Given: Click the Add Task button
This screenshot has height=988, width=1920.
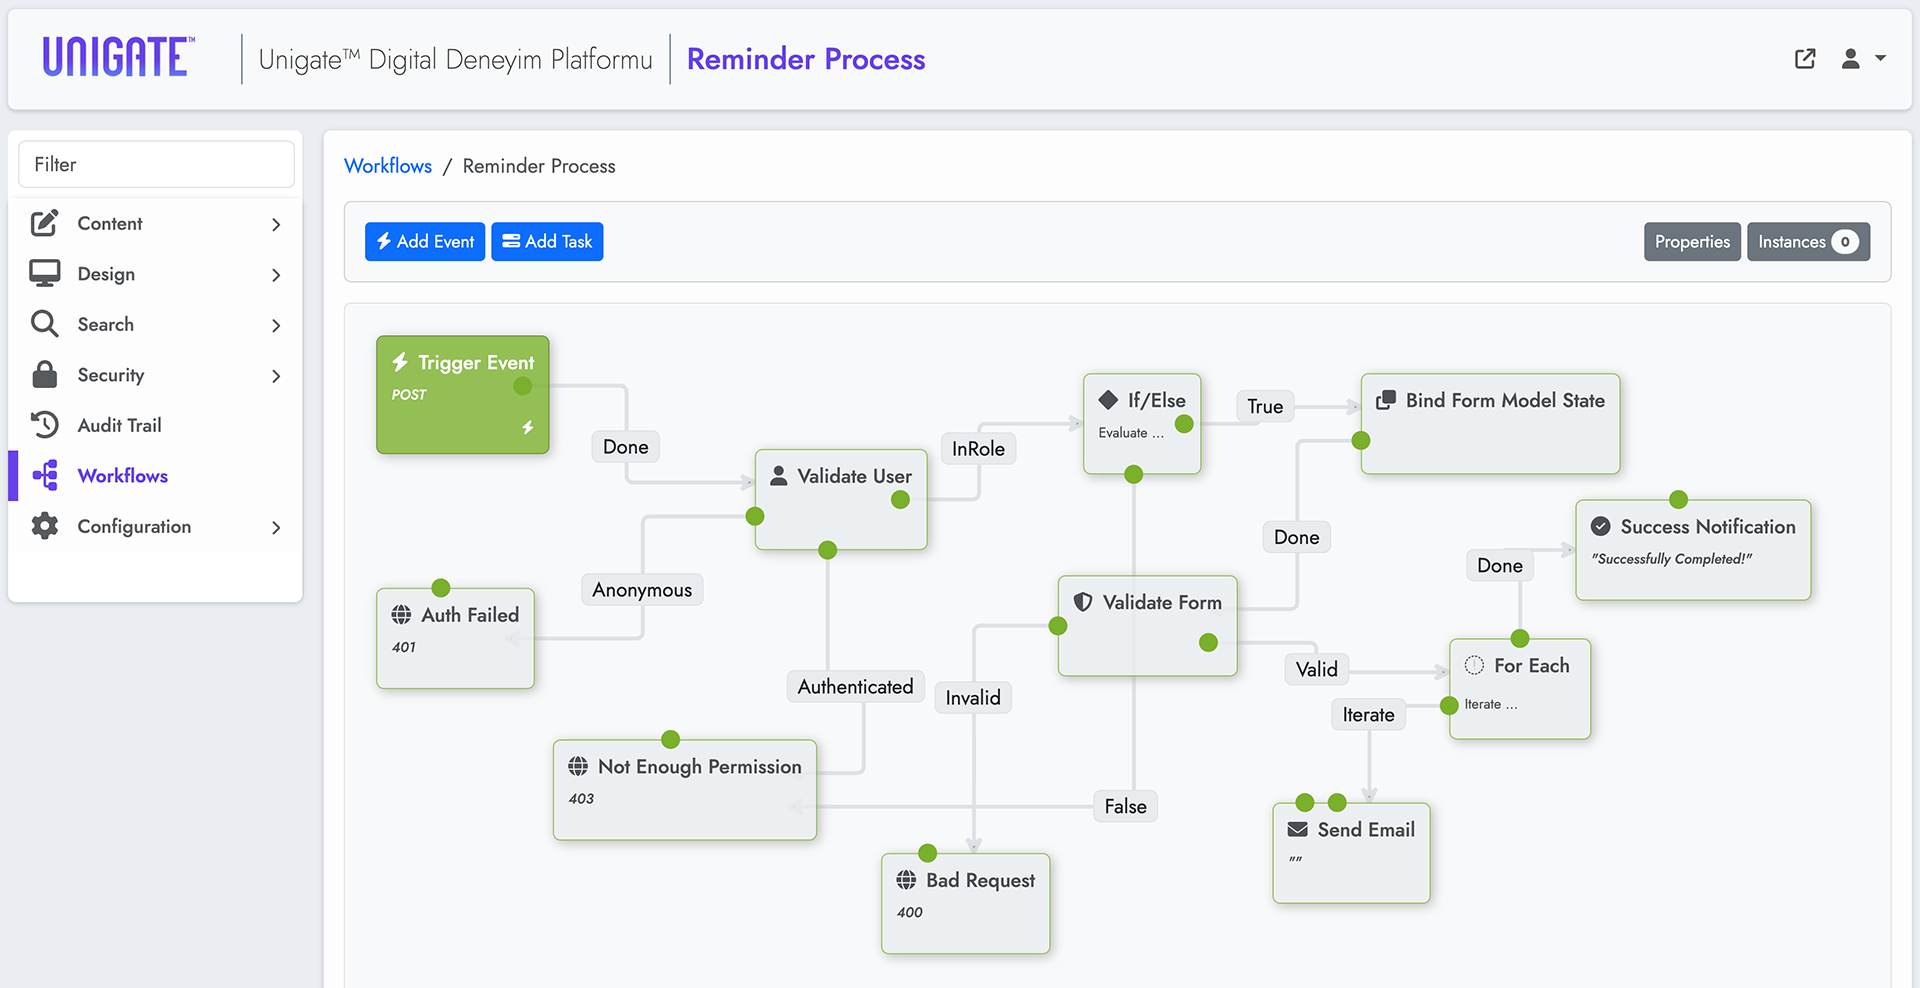Looking at the screenshot, I should click(547, 241).
